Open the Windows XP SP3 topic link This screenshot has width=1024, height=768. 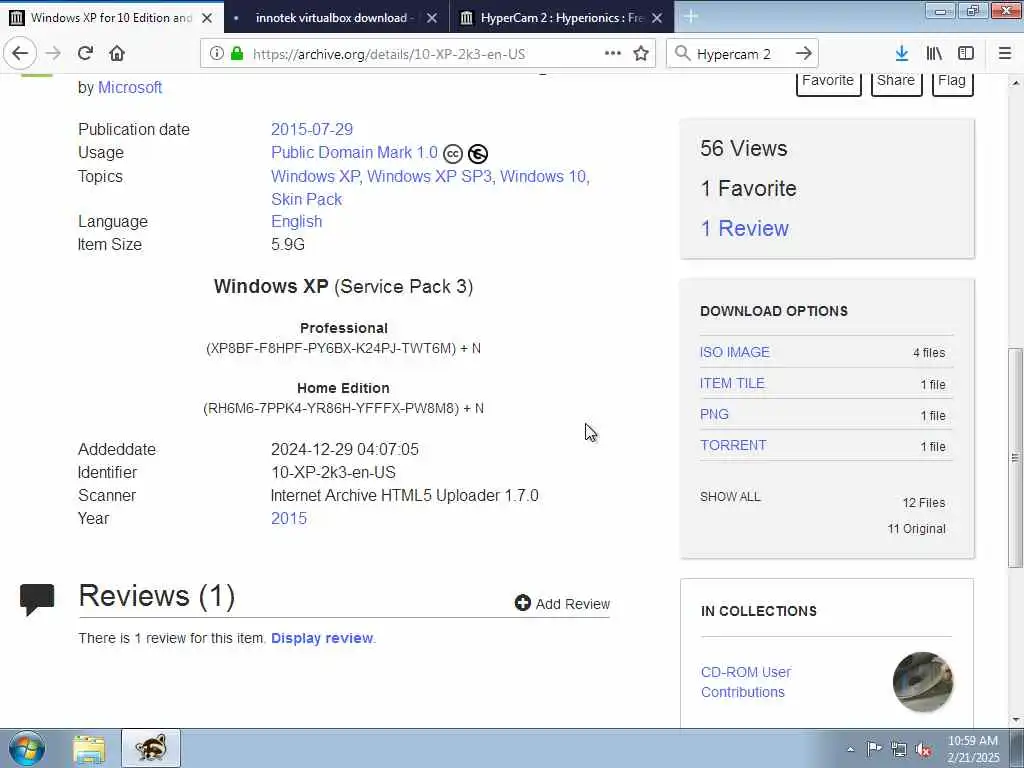pos(430,176)
